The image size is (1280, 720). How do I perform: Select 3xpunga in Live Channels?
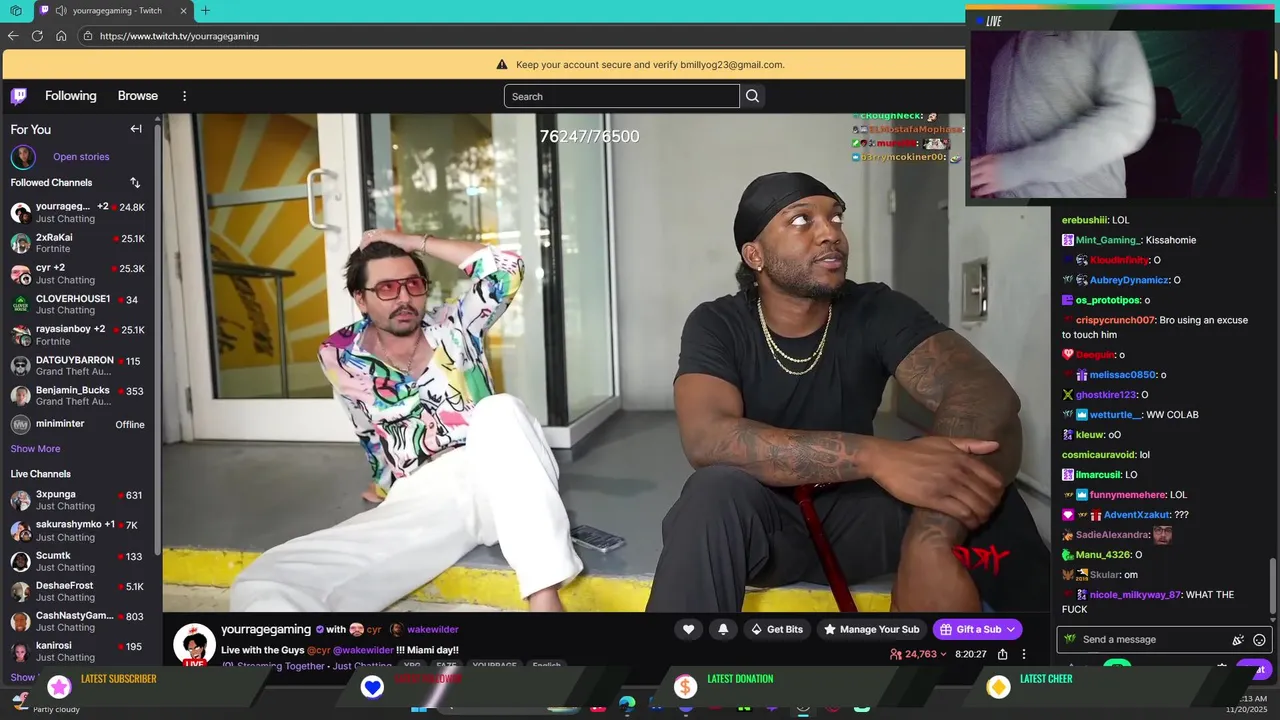(77, 500)
